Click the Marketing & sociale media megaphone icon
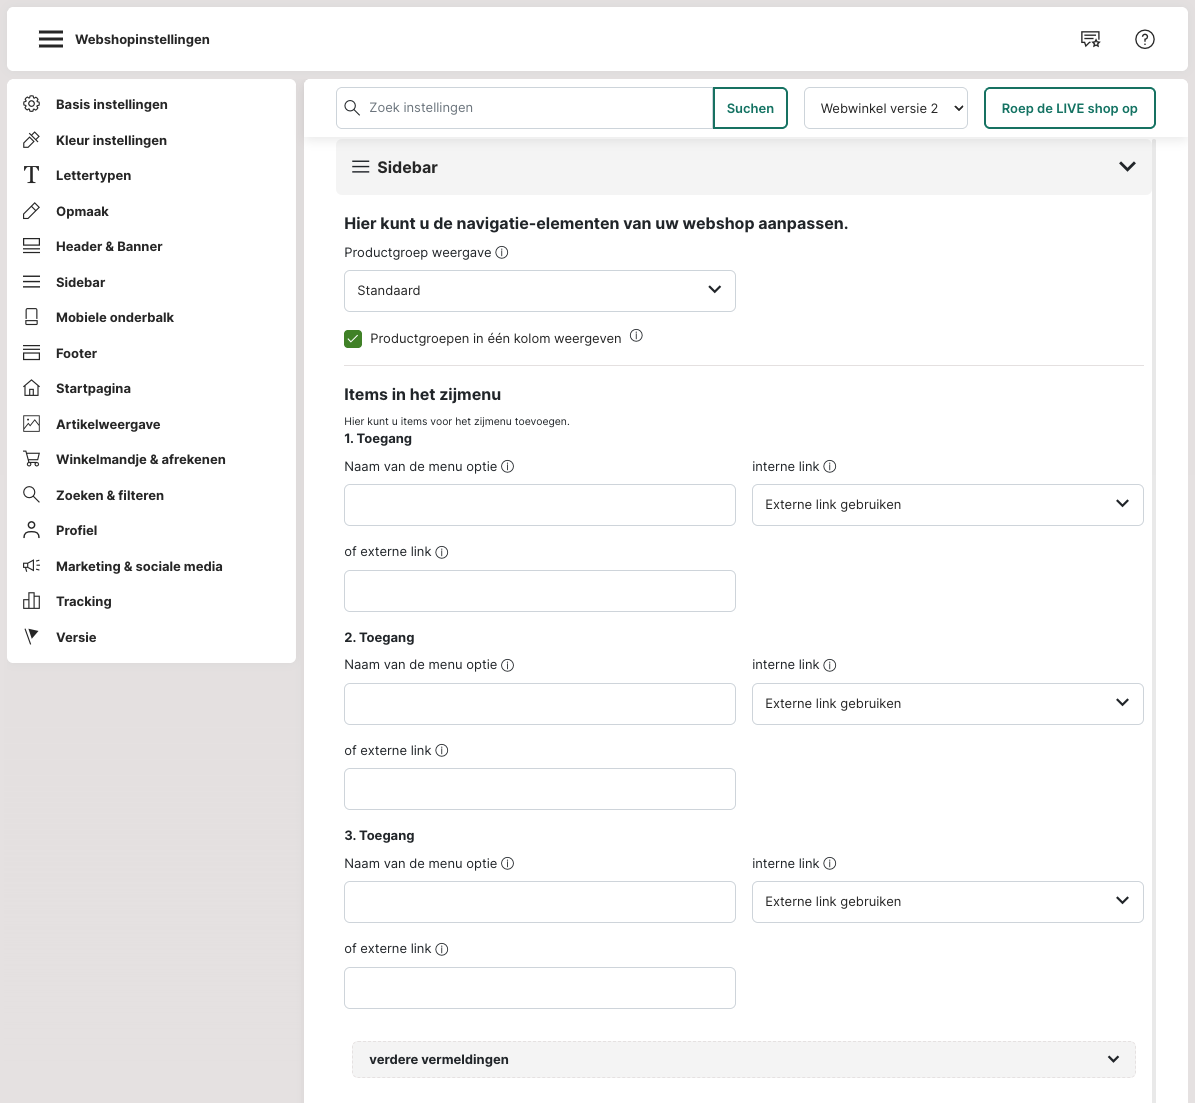Screen dimensions: 1195x1103 (32, 566)
